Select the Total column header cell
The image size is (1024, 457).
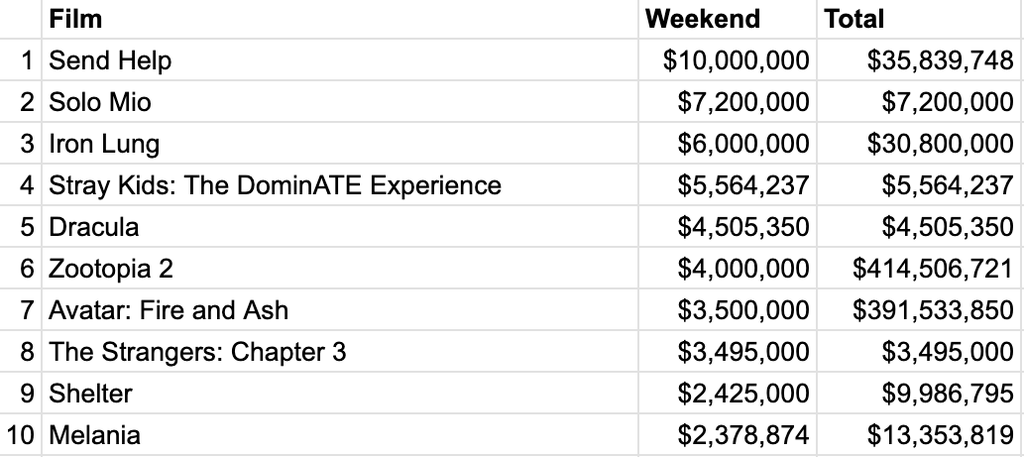click(x=921, y=19)
